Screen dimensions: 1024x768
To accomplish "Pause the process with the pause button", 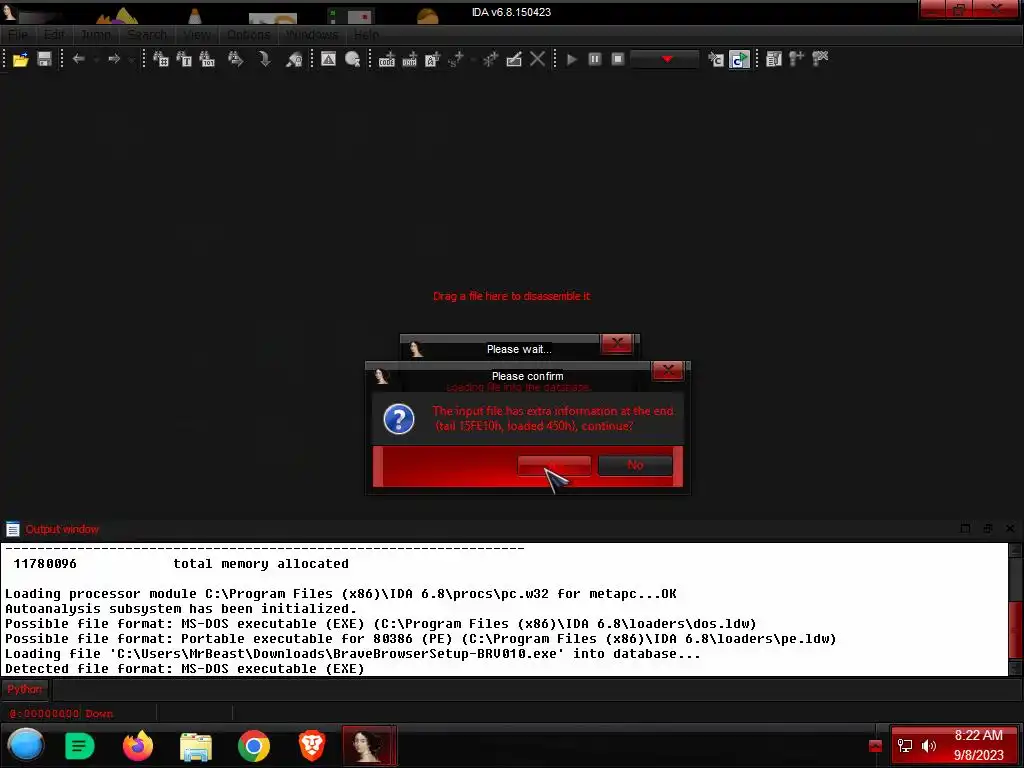I will [594, 59].
